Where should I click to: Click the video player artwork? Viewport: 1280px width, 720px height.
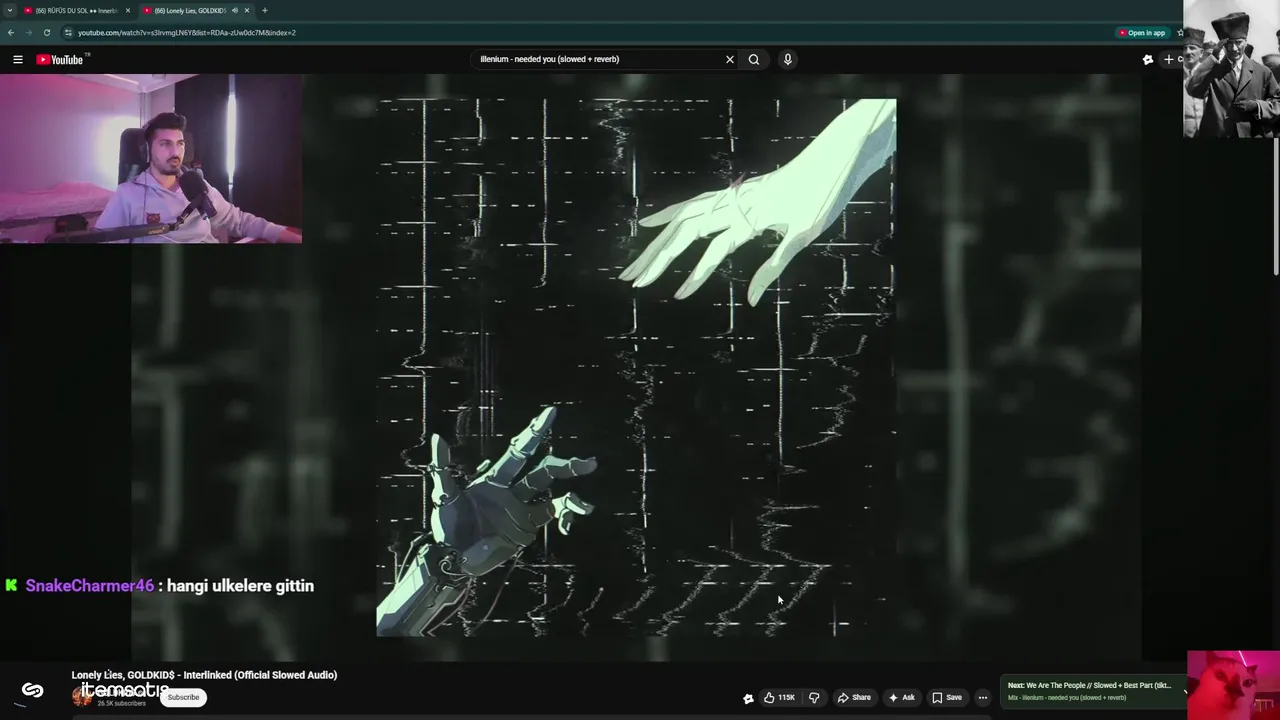click(x=636, y=367)
